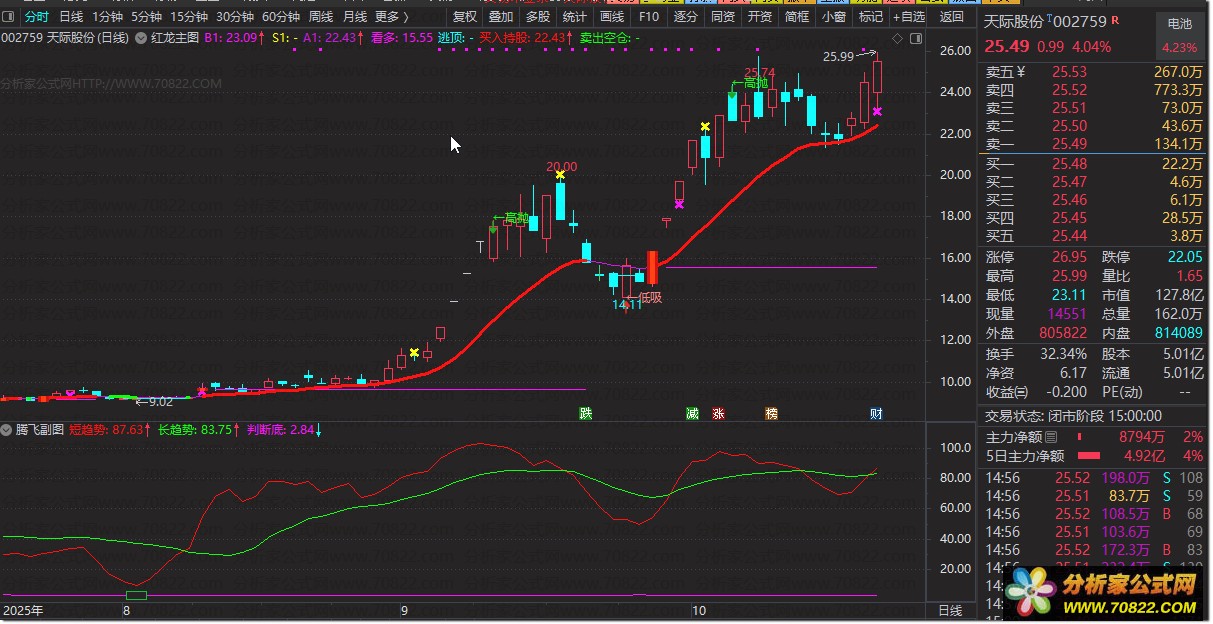Click the 跌 event marker icon
Screen dimensions: 1213x624
[585, 413]
